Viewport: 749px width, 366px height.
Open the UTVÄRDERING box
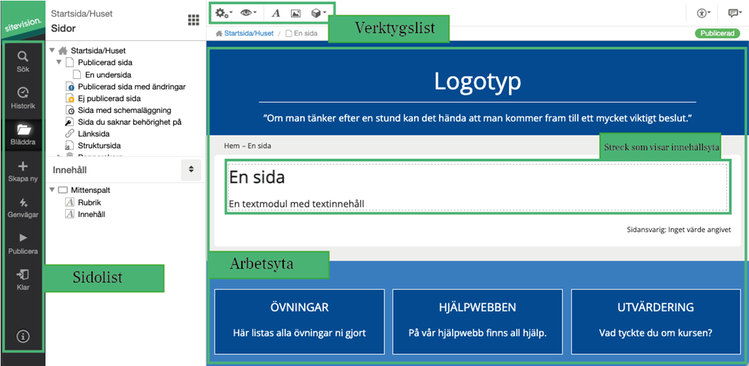656,322
